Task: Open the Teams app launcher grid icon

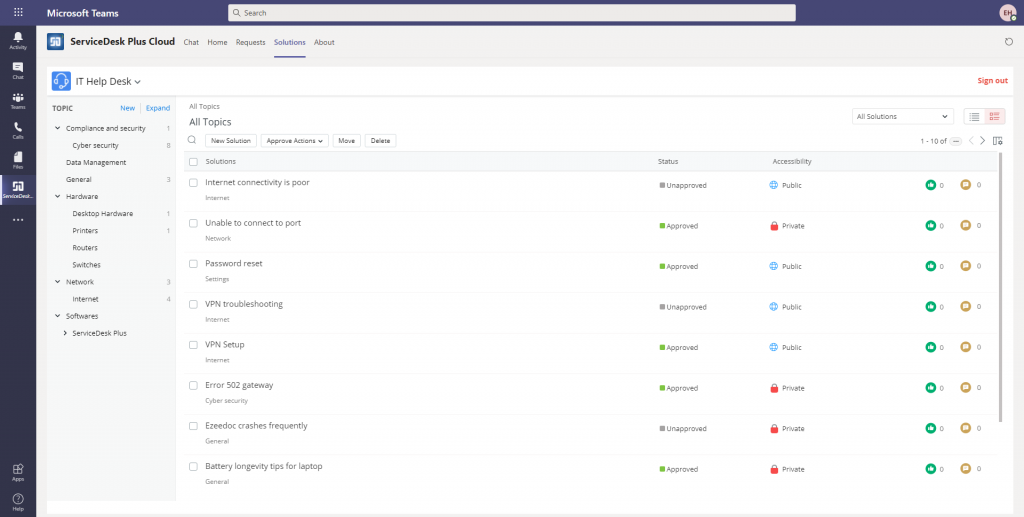Action: [18, 12]
